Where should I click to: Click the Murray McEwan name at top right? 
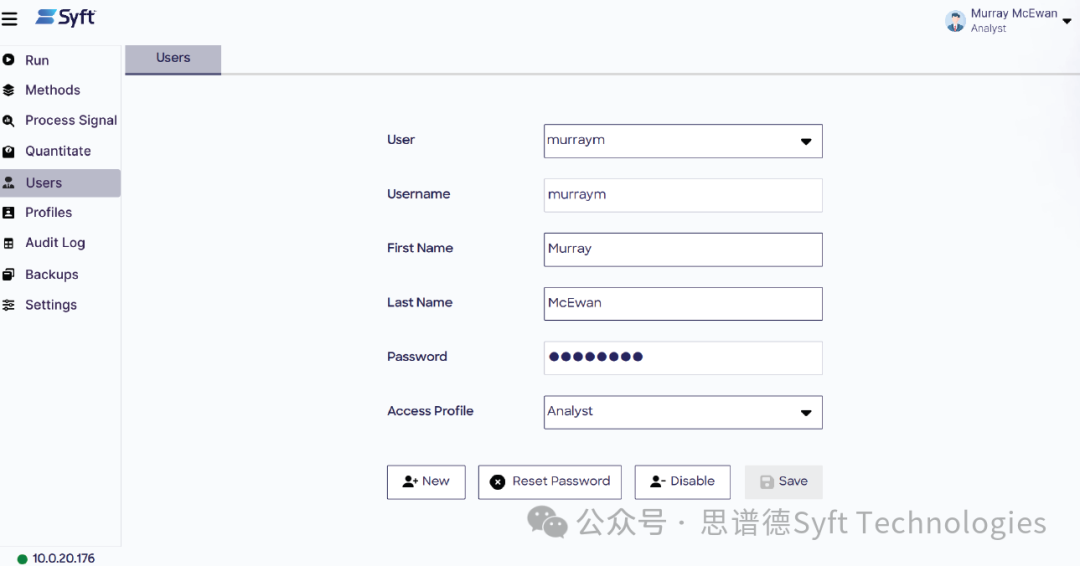coord(1014,13)
